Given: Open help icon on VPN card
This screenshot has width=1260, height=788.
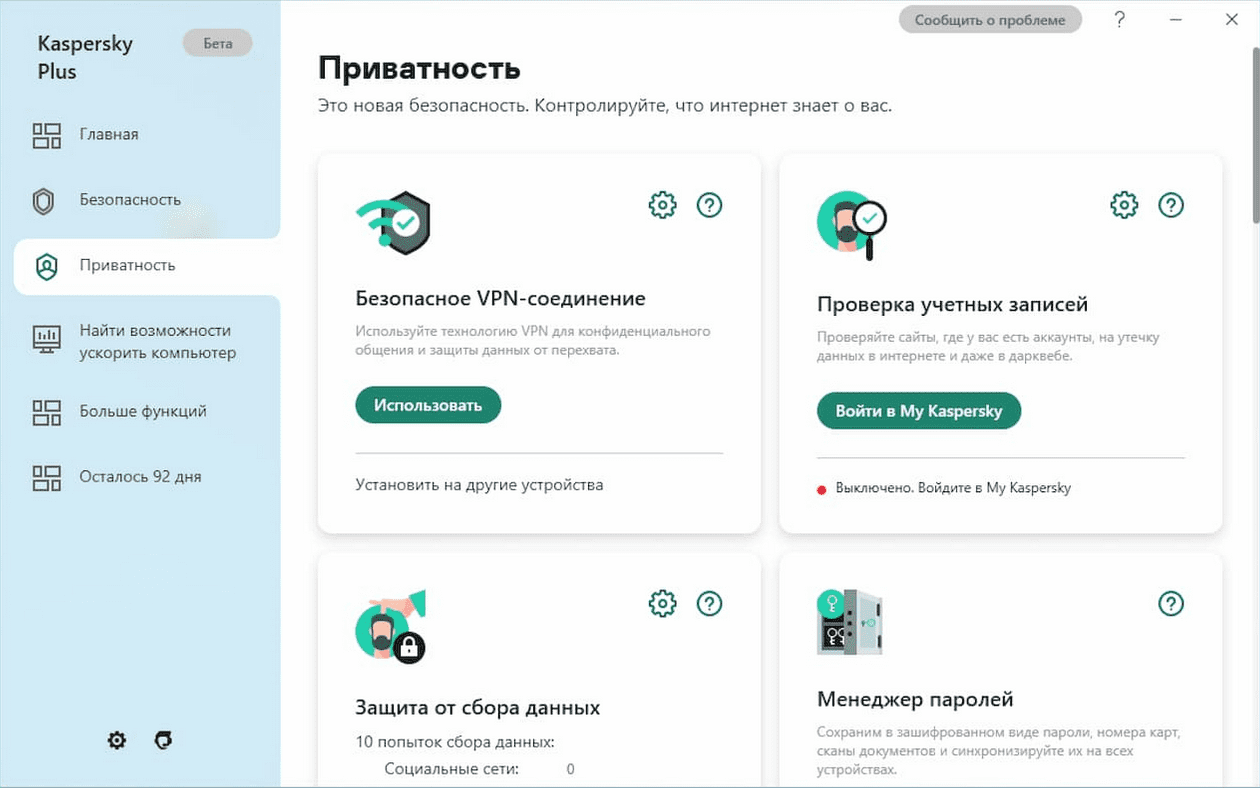Looking at the screenshot, I should [709, 205].
